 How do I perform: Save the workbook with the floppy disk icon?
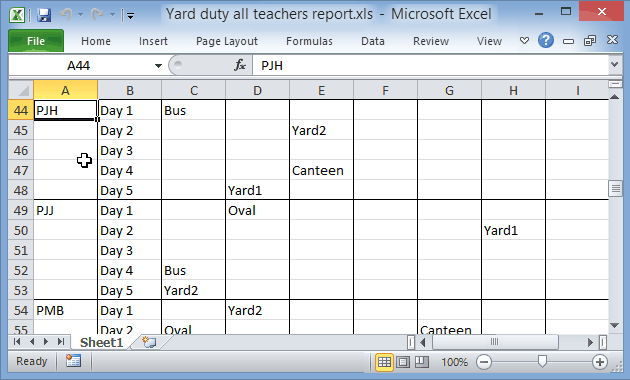point(44,15)
